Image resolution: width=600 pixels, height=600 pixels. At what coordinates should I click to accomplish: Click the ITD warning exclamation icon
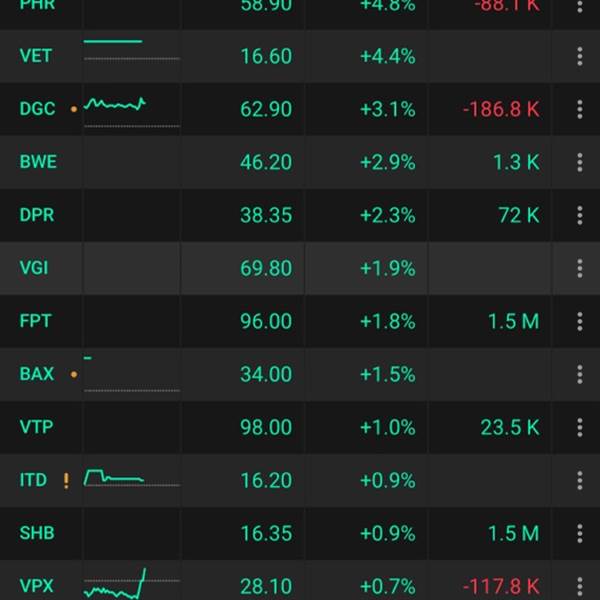tap(66, 480)
